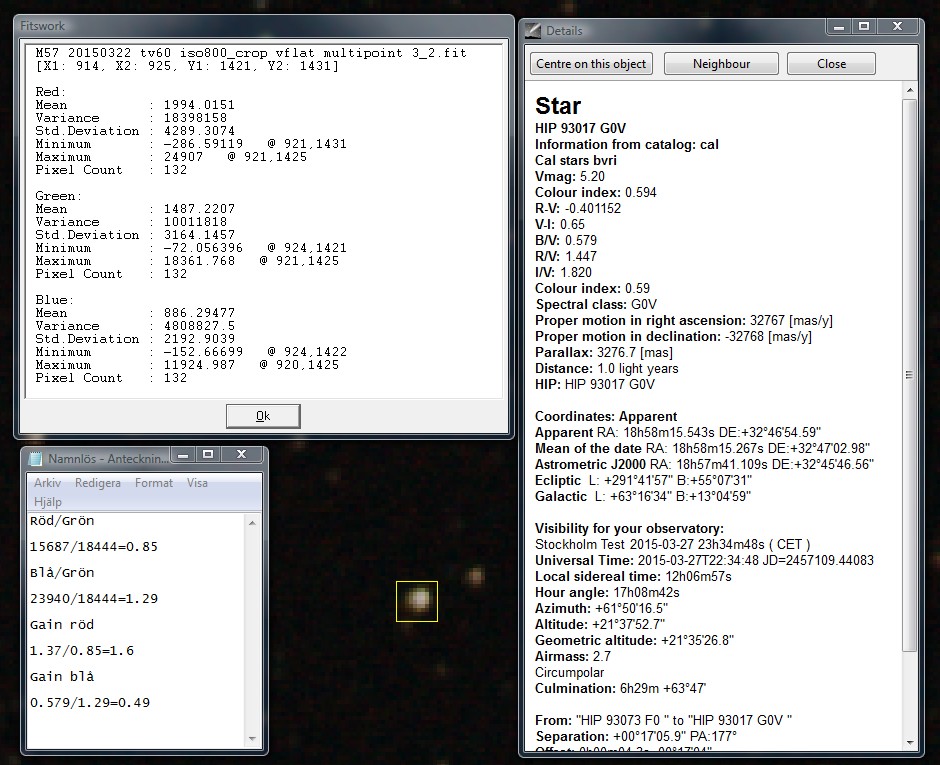Open Visa menu in Notepad
The width and height of the screenshot is (940, 765).
[x=197, y=483]
